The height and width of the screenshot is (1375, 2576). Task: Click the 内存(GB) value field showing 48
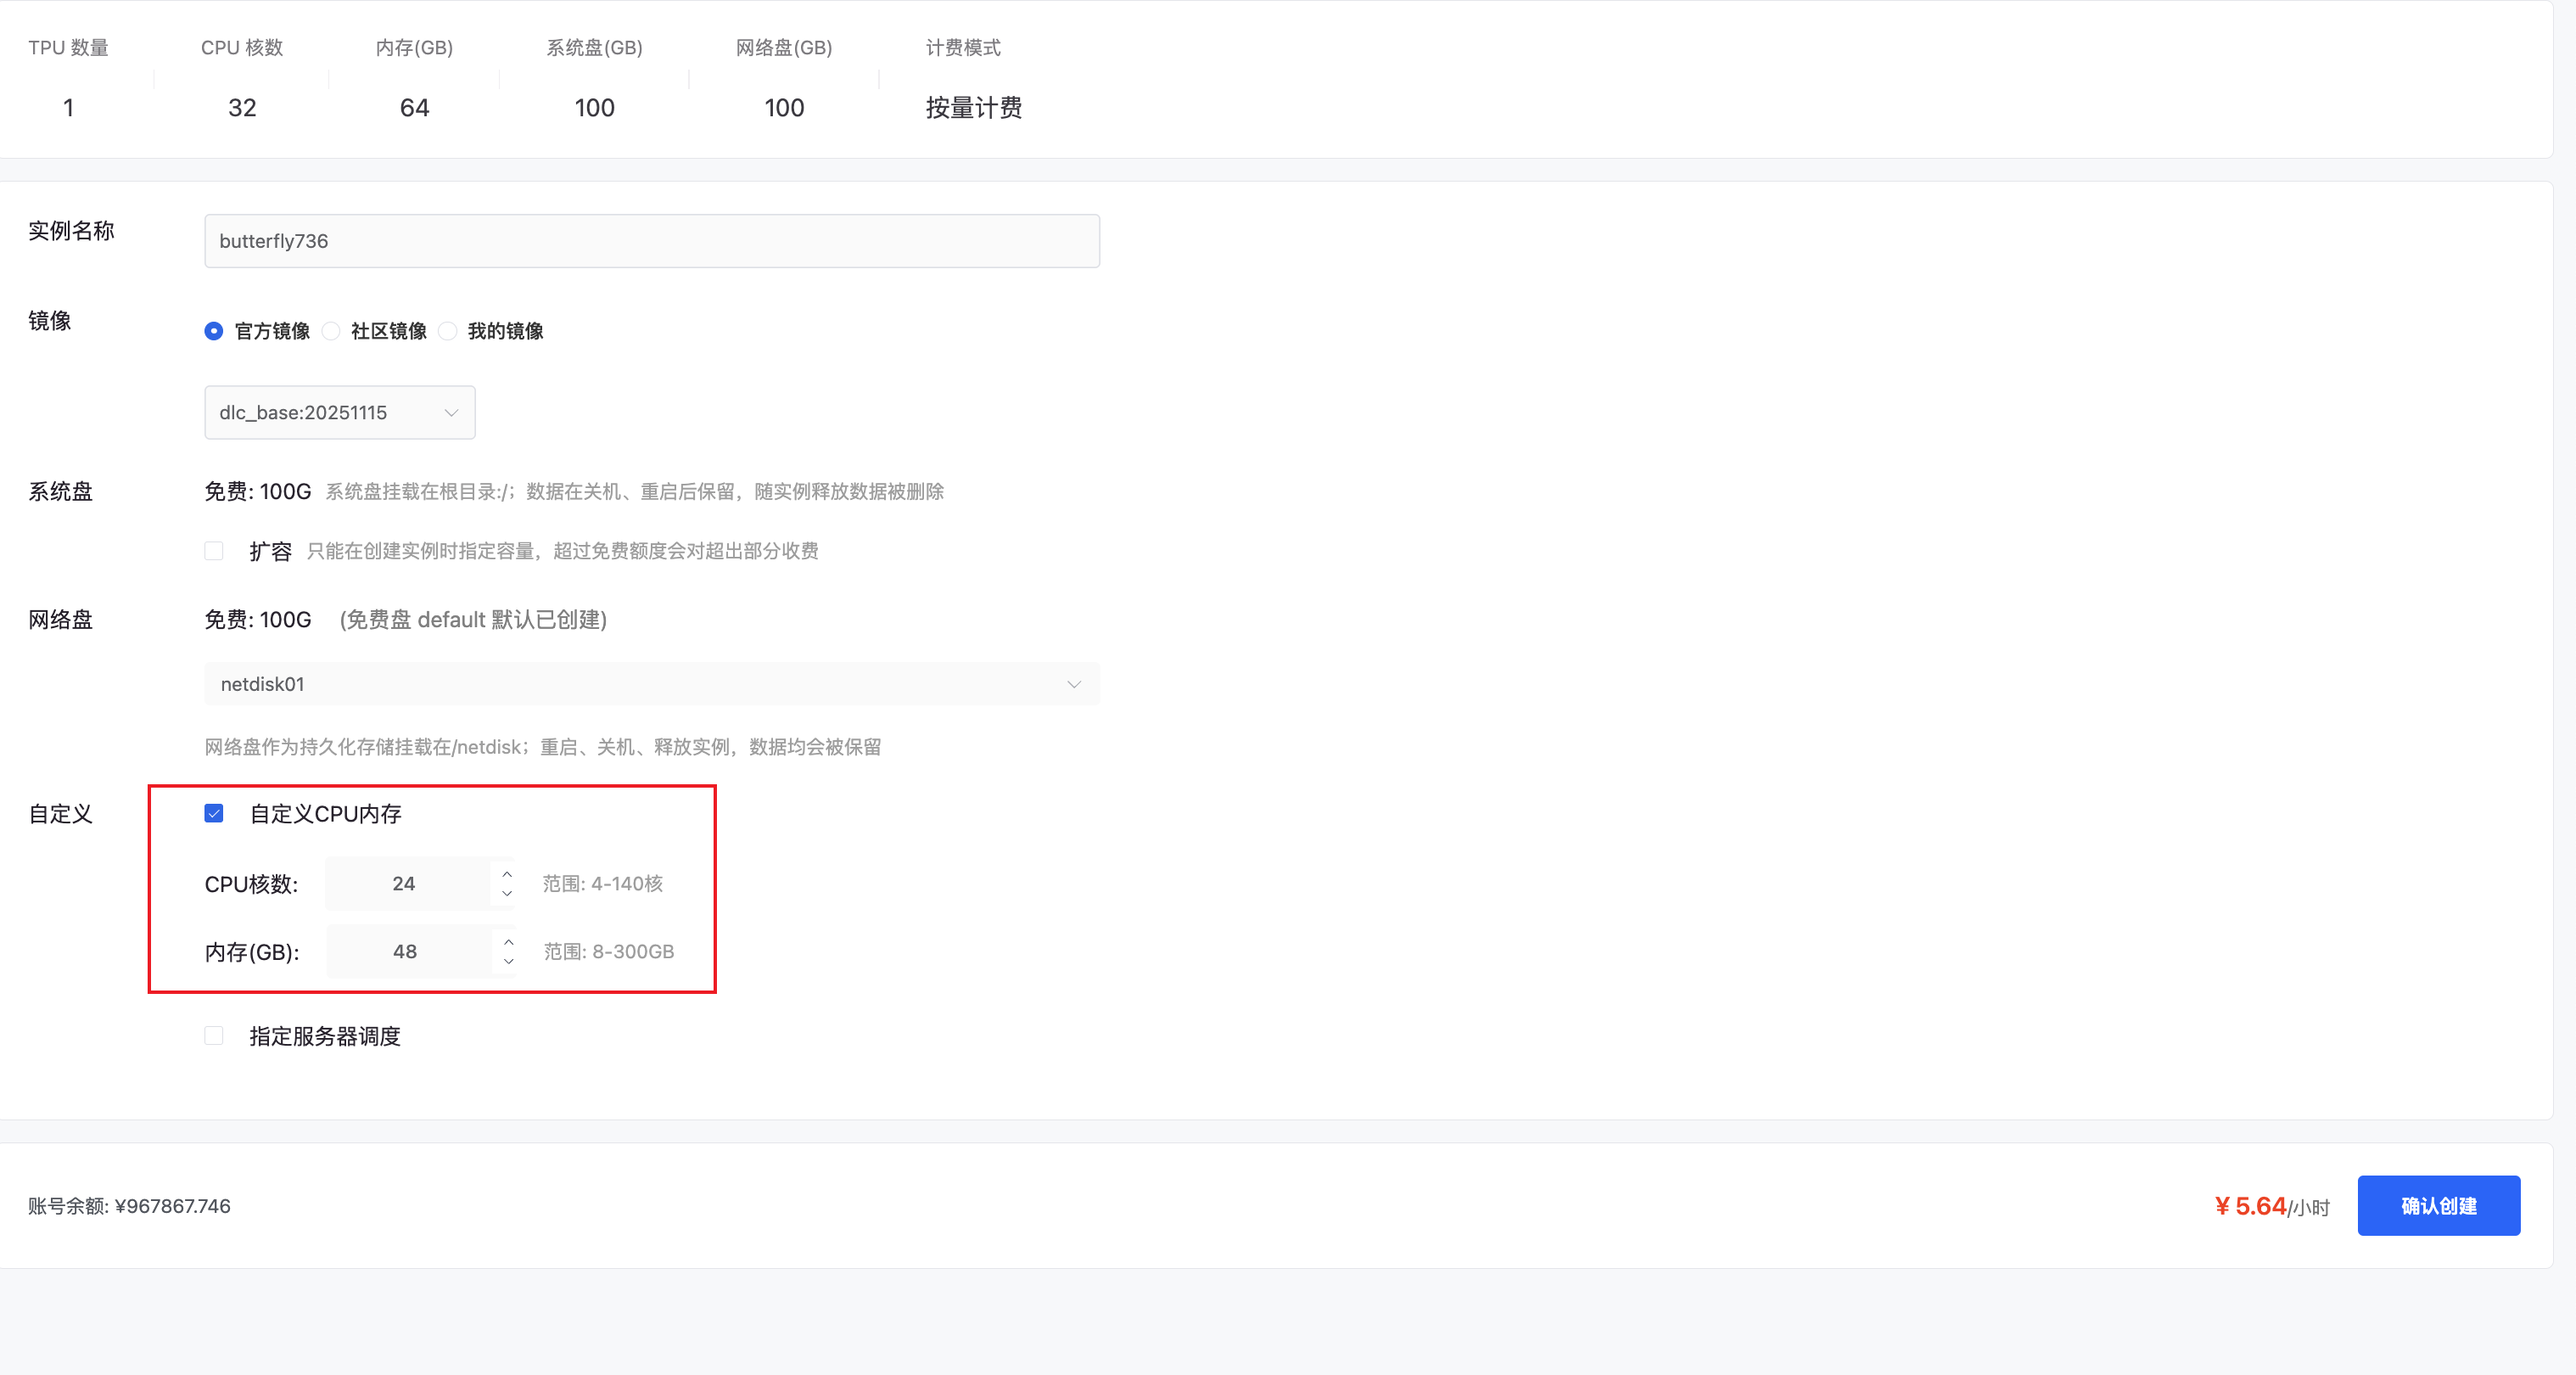406,951
